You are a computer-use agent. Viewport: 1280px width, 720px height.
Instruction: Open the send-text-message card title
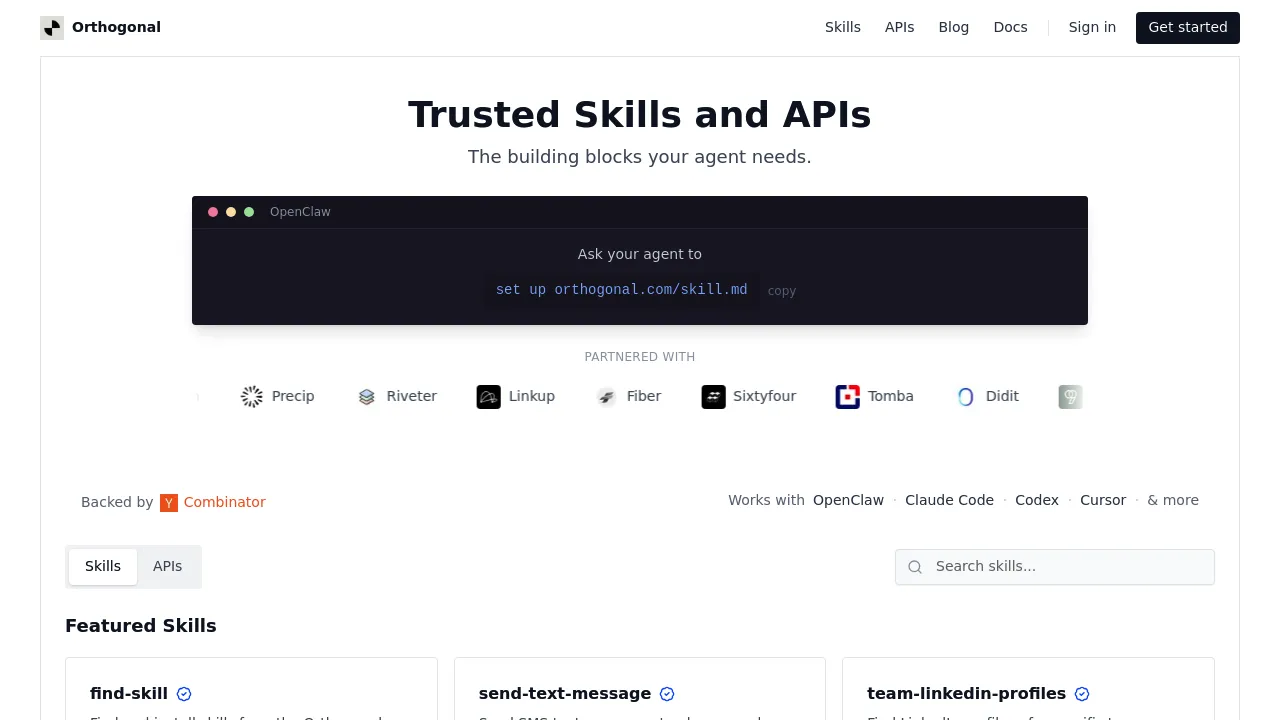pyautogui.click(x=565, y=694)
